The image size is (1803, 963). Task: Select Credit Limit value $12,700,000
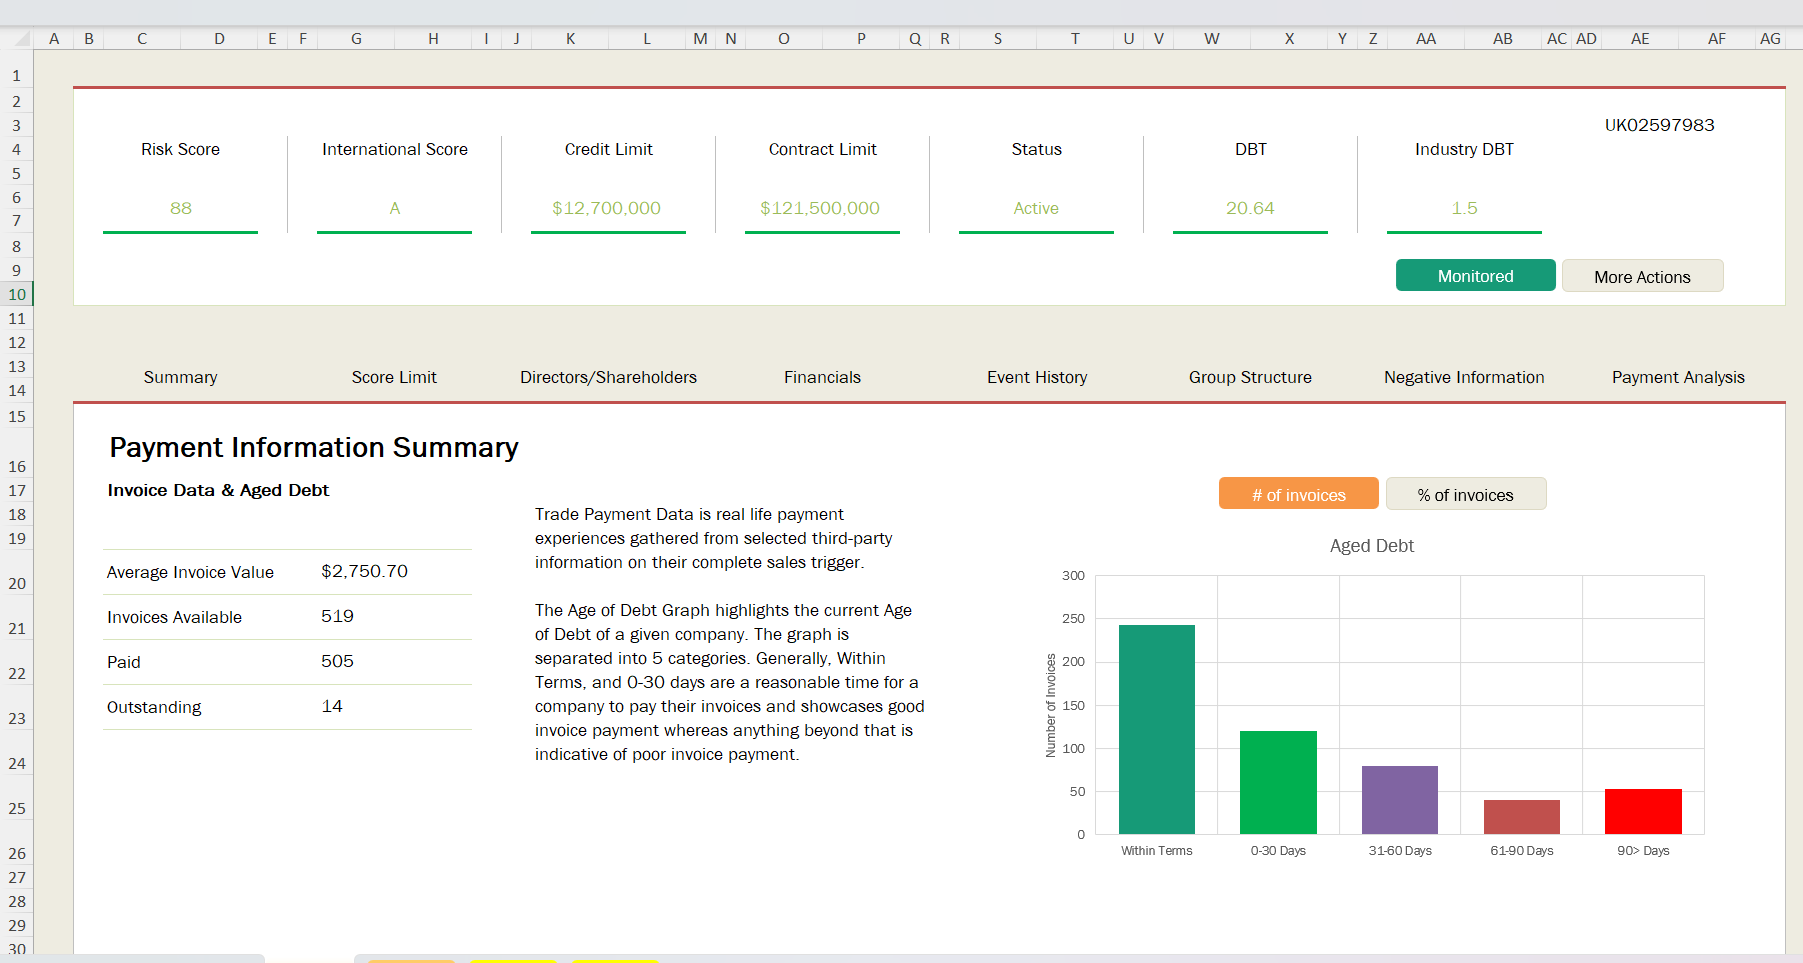(x=607, y=208)
